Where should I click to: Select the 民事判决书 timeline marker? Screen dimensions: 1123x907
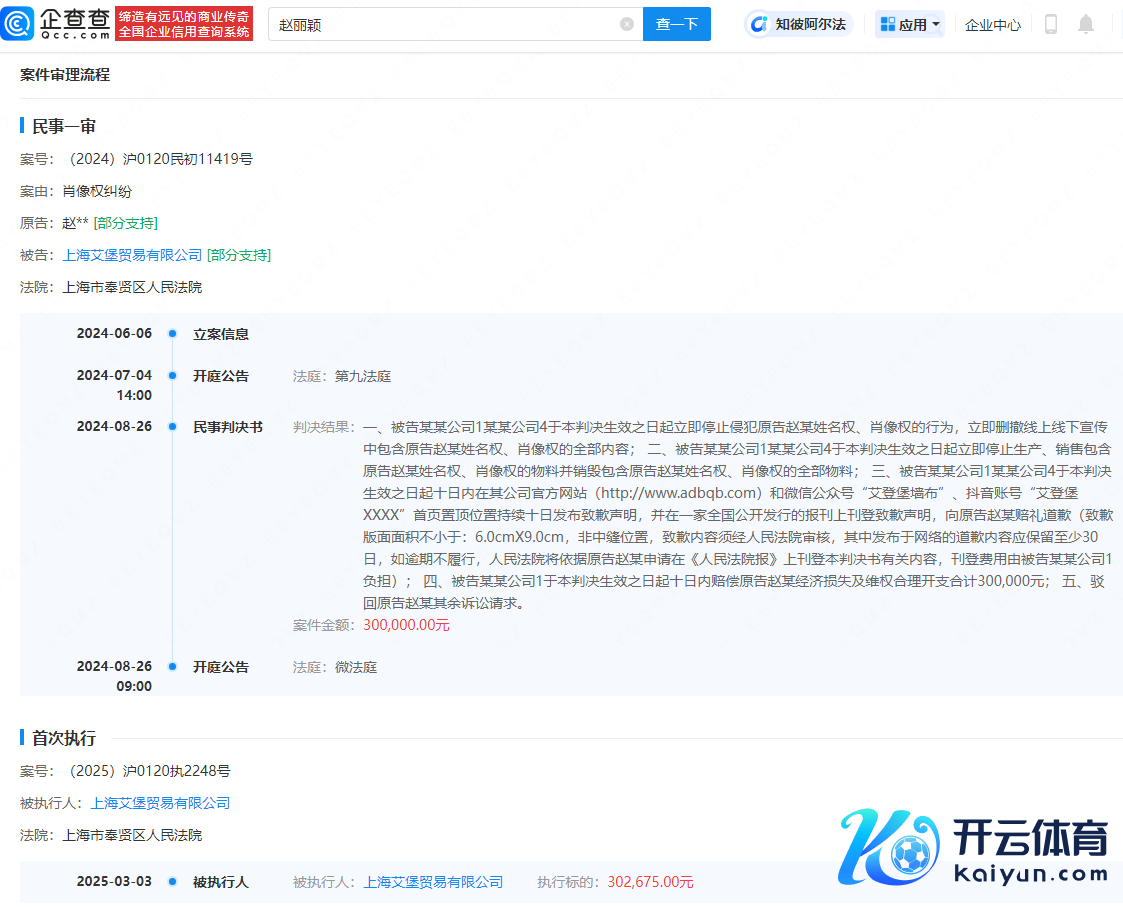pyautogui.click(x=173, y=427)
